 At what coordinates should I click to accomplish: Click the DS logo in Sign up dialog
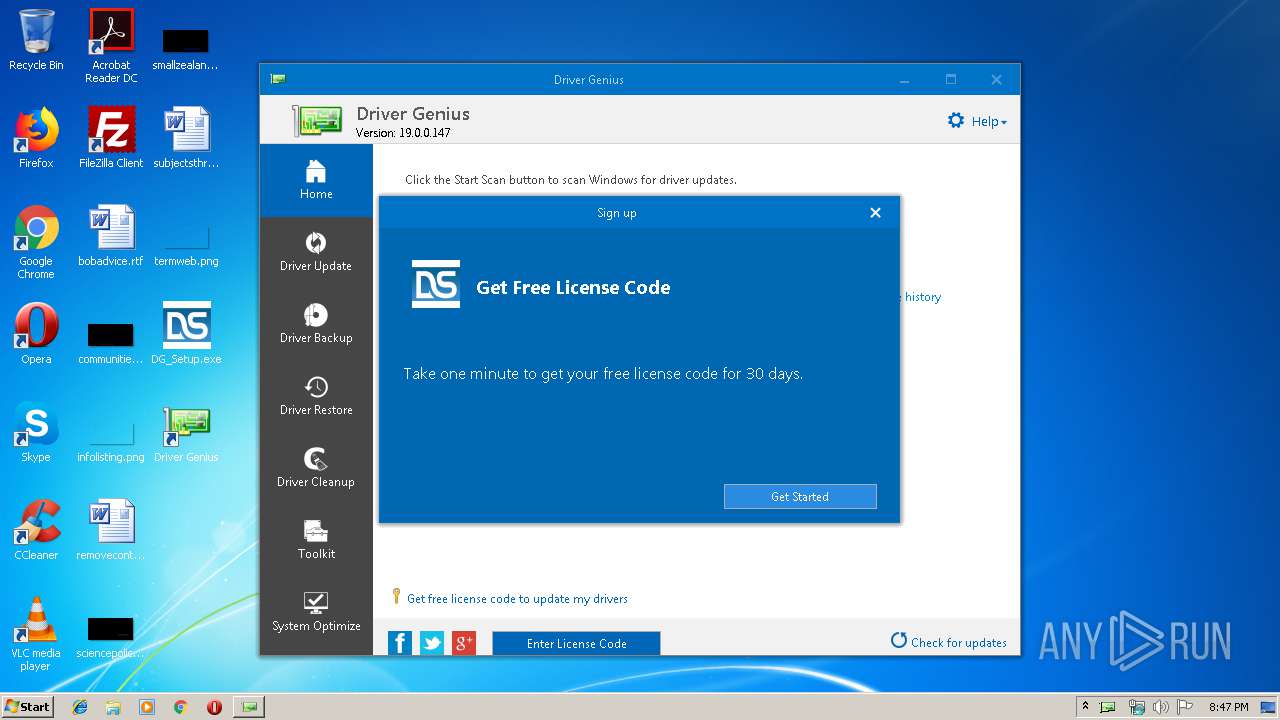[x=436, y=284]
